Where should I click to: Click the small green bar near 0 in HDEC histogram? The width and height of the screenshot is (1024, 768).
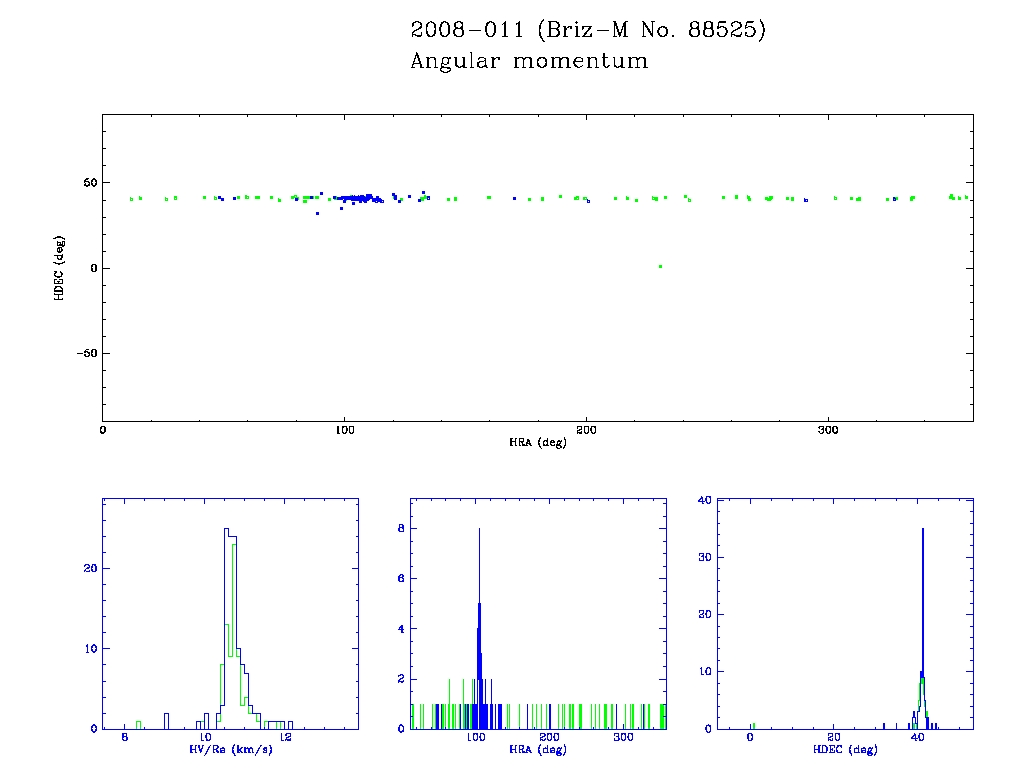pyautogui.click(x=752, y=725)
